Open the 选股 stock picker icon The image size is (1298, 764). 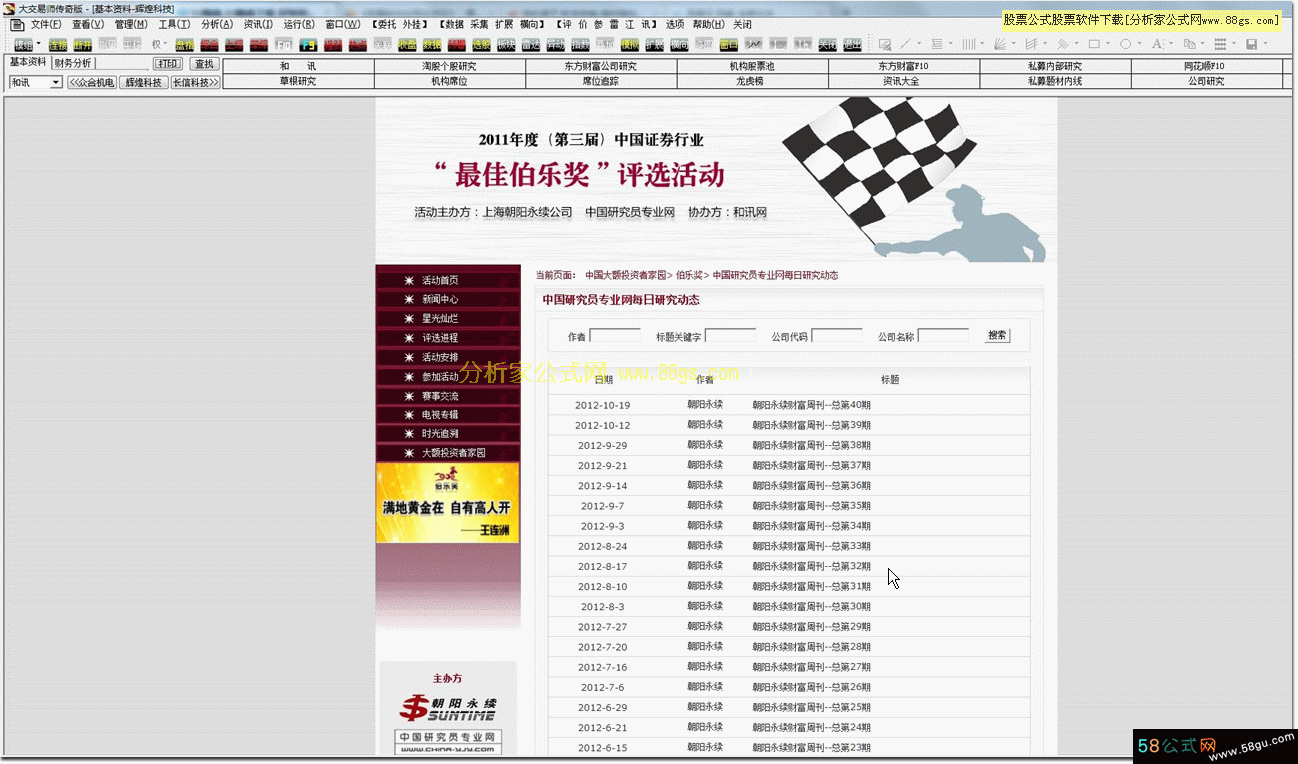481,44
